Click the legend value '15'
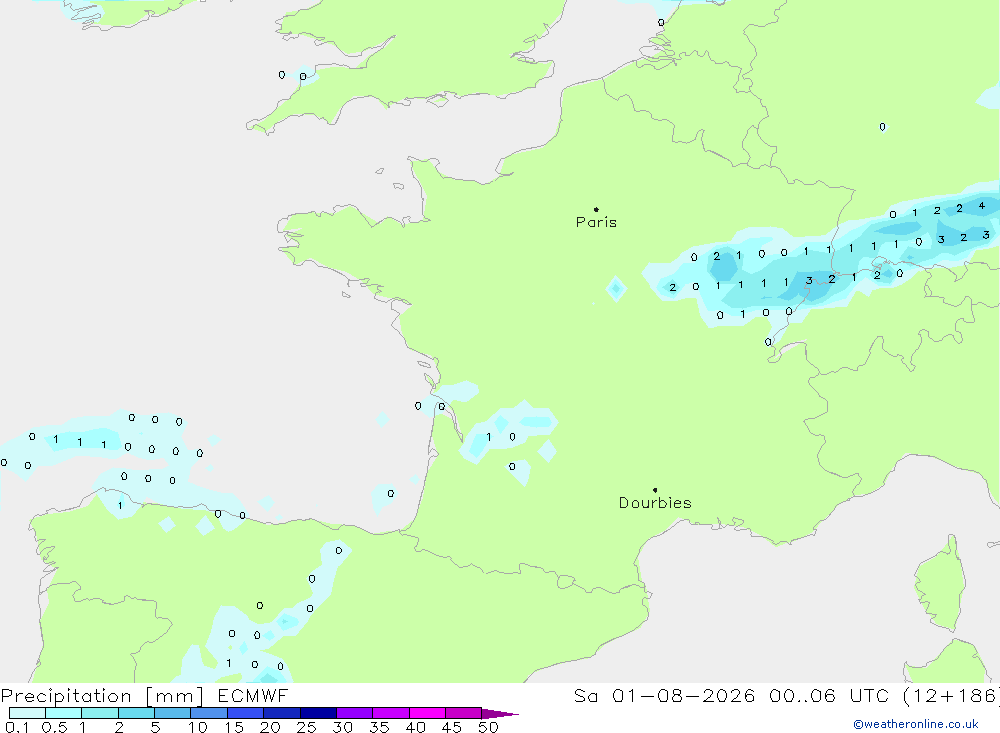 click(234, 727)
